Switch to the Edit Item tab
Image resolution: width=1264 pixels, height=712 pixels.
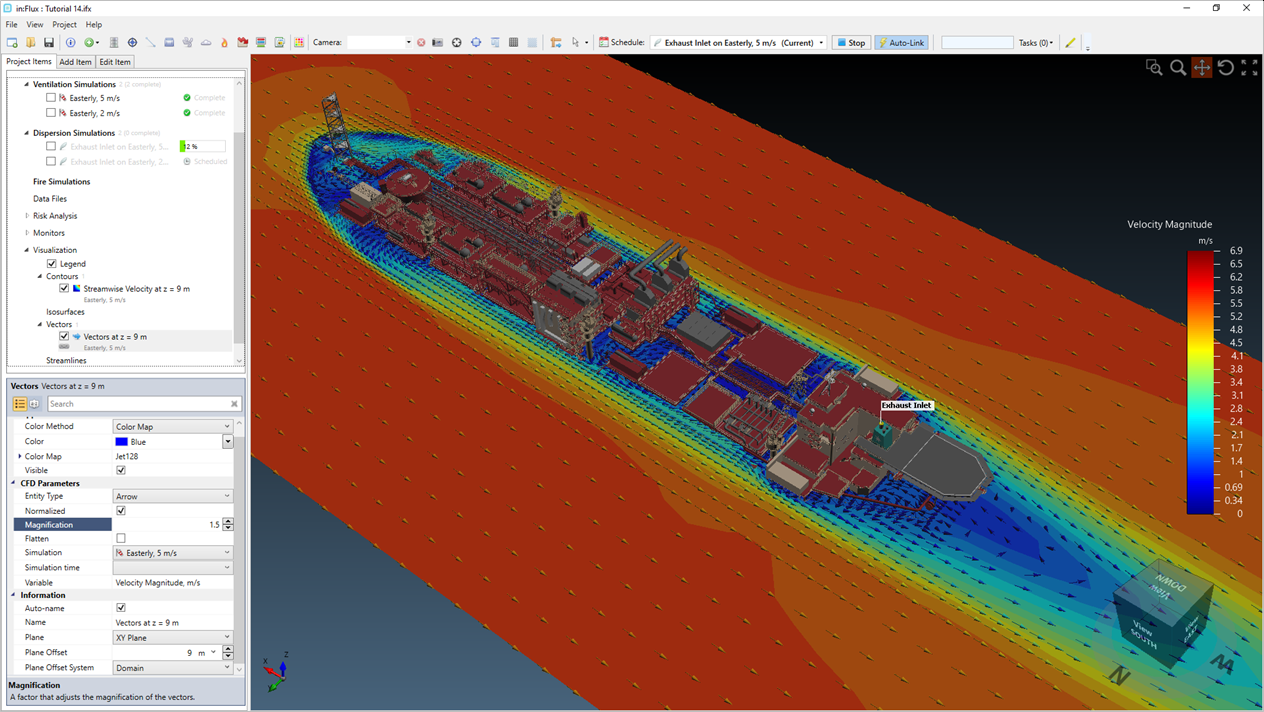coord(115,62)
